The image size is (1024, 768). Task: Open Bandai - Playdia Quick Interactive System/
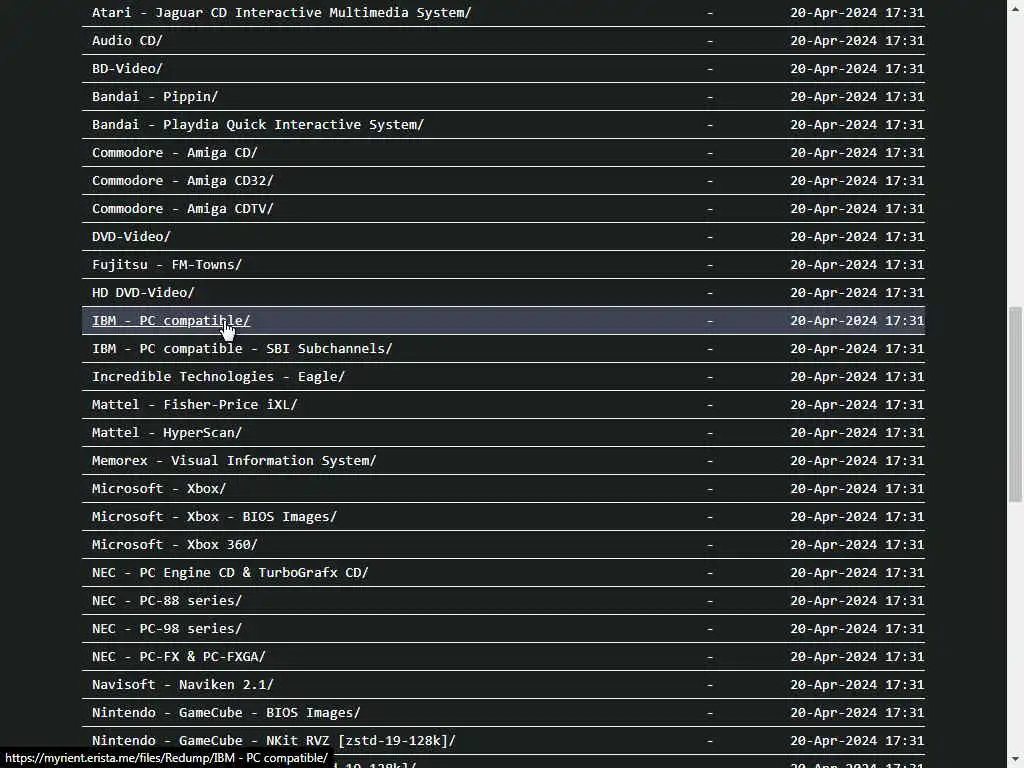coord(258,125)
